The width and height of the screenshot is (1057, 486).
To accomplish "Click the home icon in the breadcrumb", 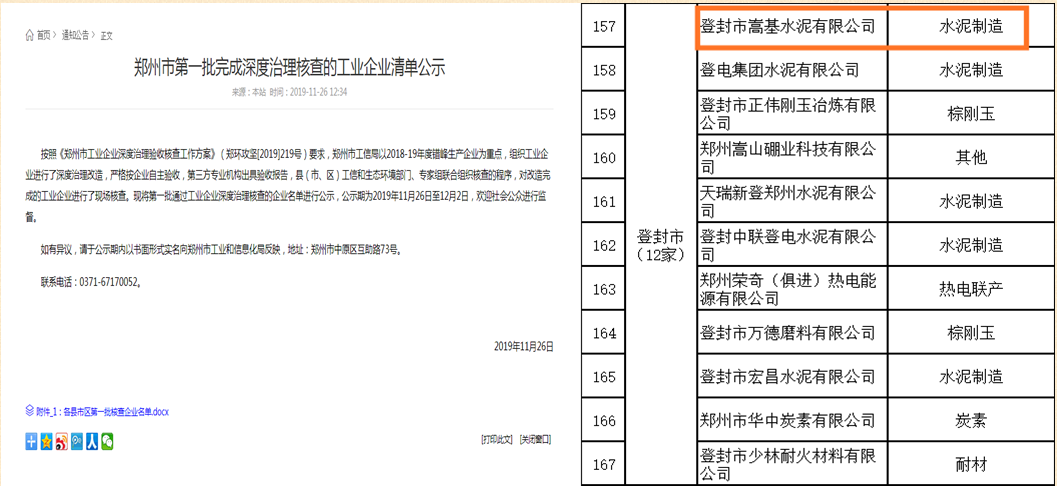I will tap(30, 35).
